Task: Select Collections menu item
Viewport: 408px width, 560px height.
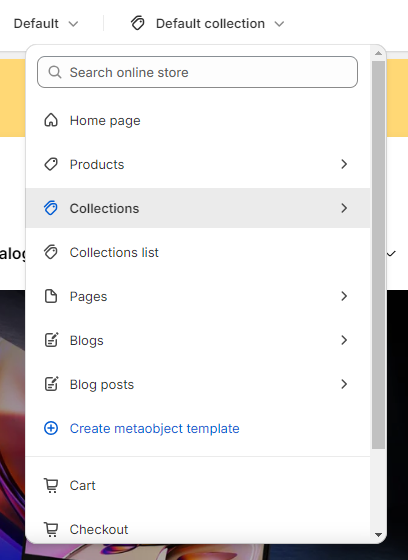Action: pyautogui.click(x=198, y=208)
